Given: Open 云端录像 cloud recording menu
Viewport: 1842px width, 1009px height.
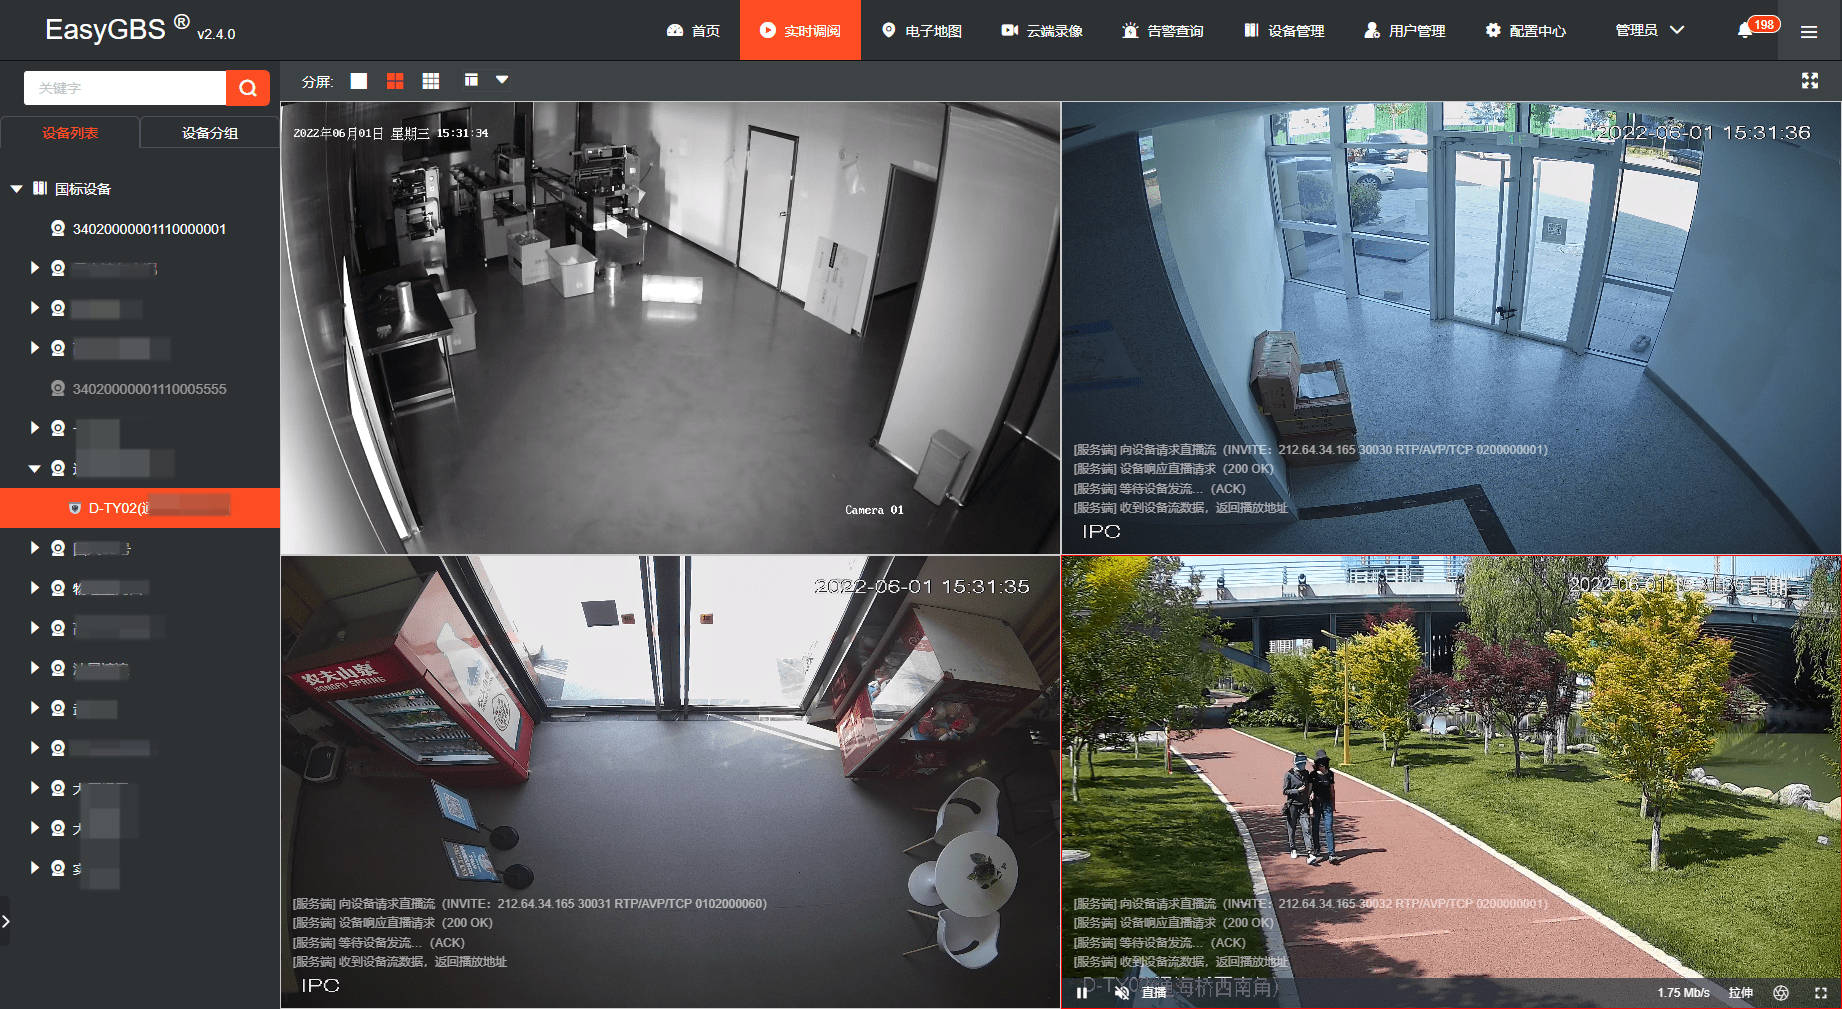Looking at the screenshot, I should point(1042,31).
